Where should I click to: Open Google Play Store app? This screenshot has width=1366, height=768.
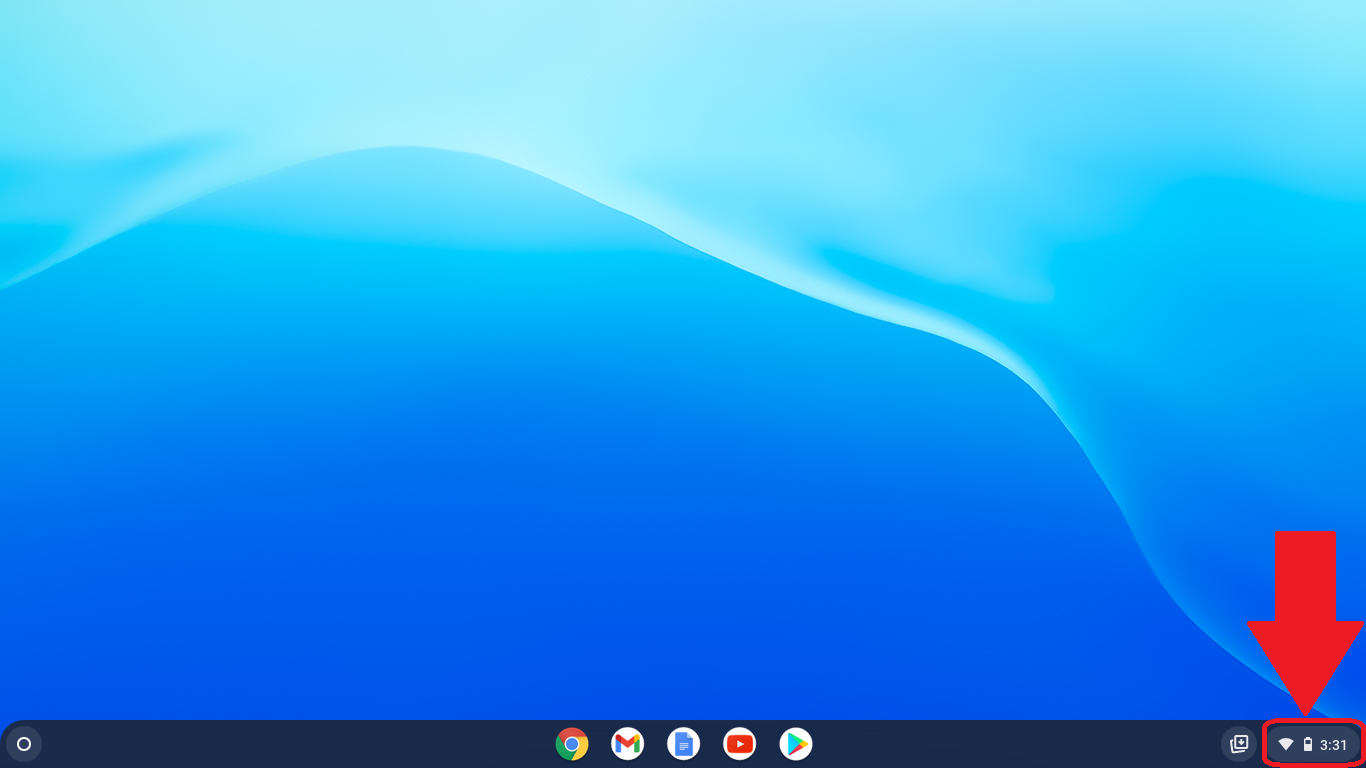point(796,744)
